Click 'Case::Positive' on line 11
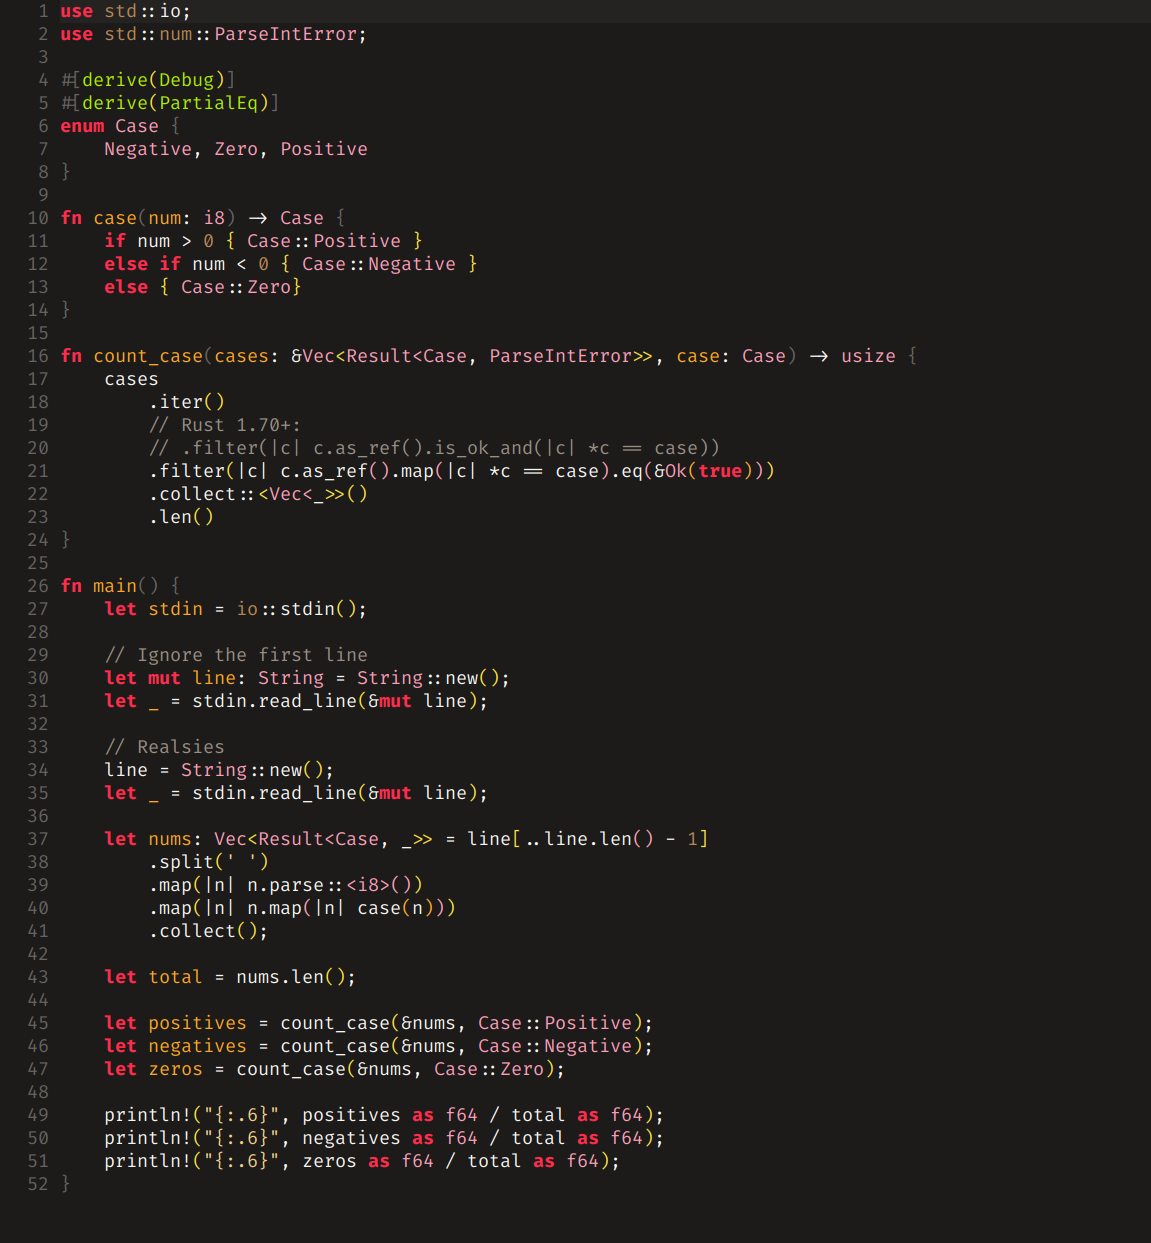Viewport: 1151px width, 1243px height. (324, 241)
